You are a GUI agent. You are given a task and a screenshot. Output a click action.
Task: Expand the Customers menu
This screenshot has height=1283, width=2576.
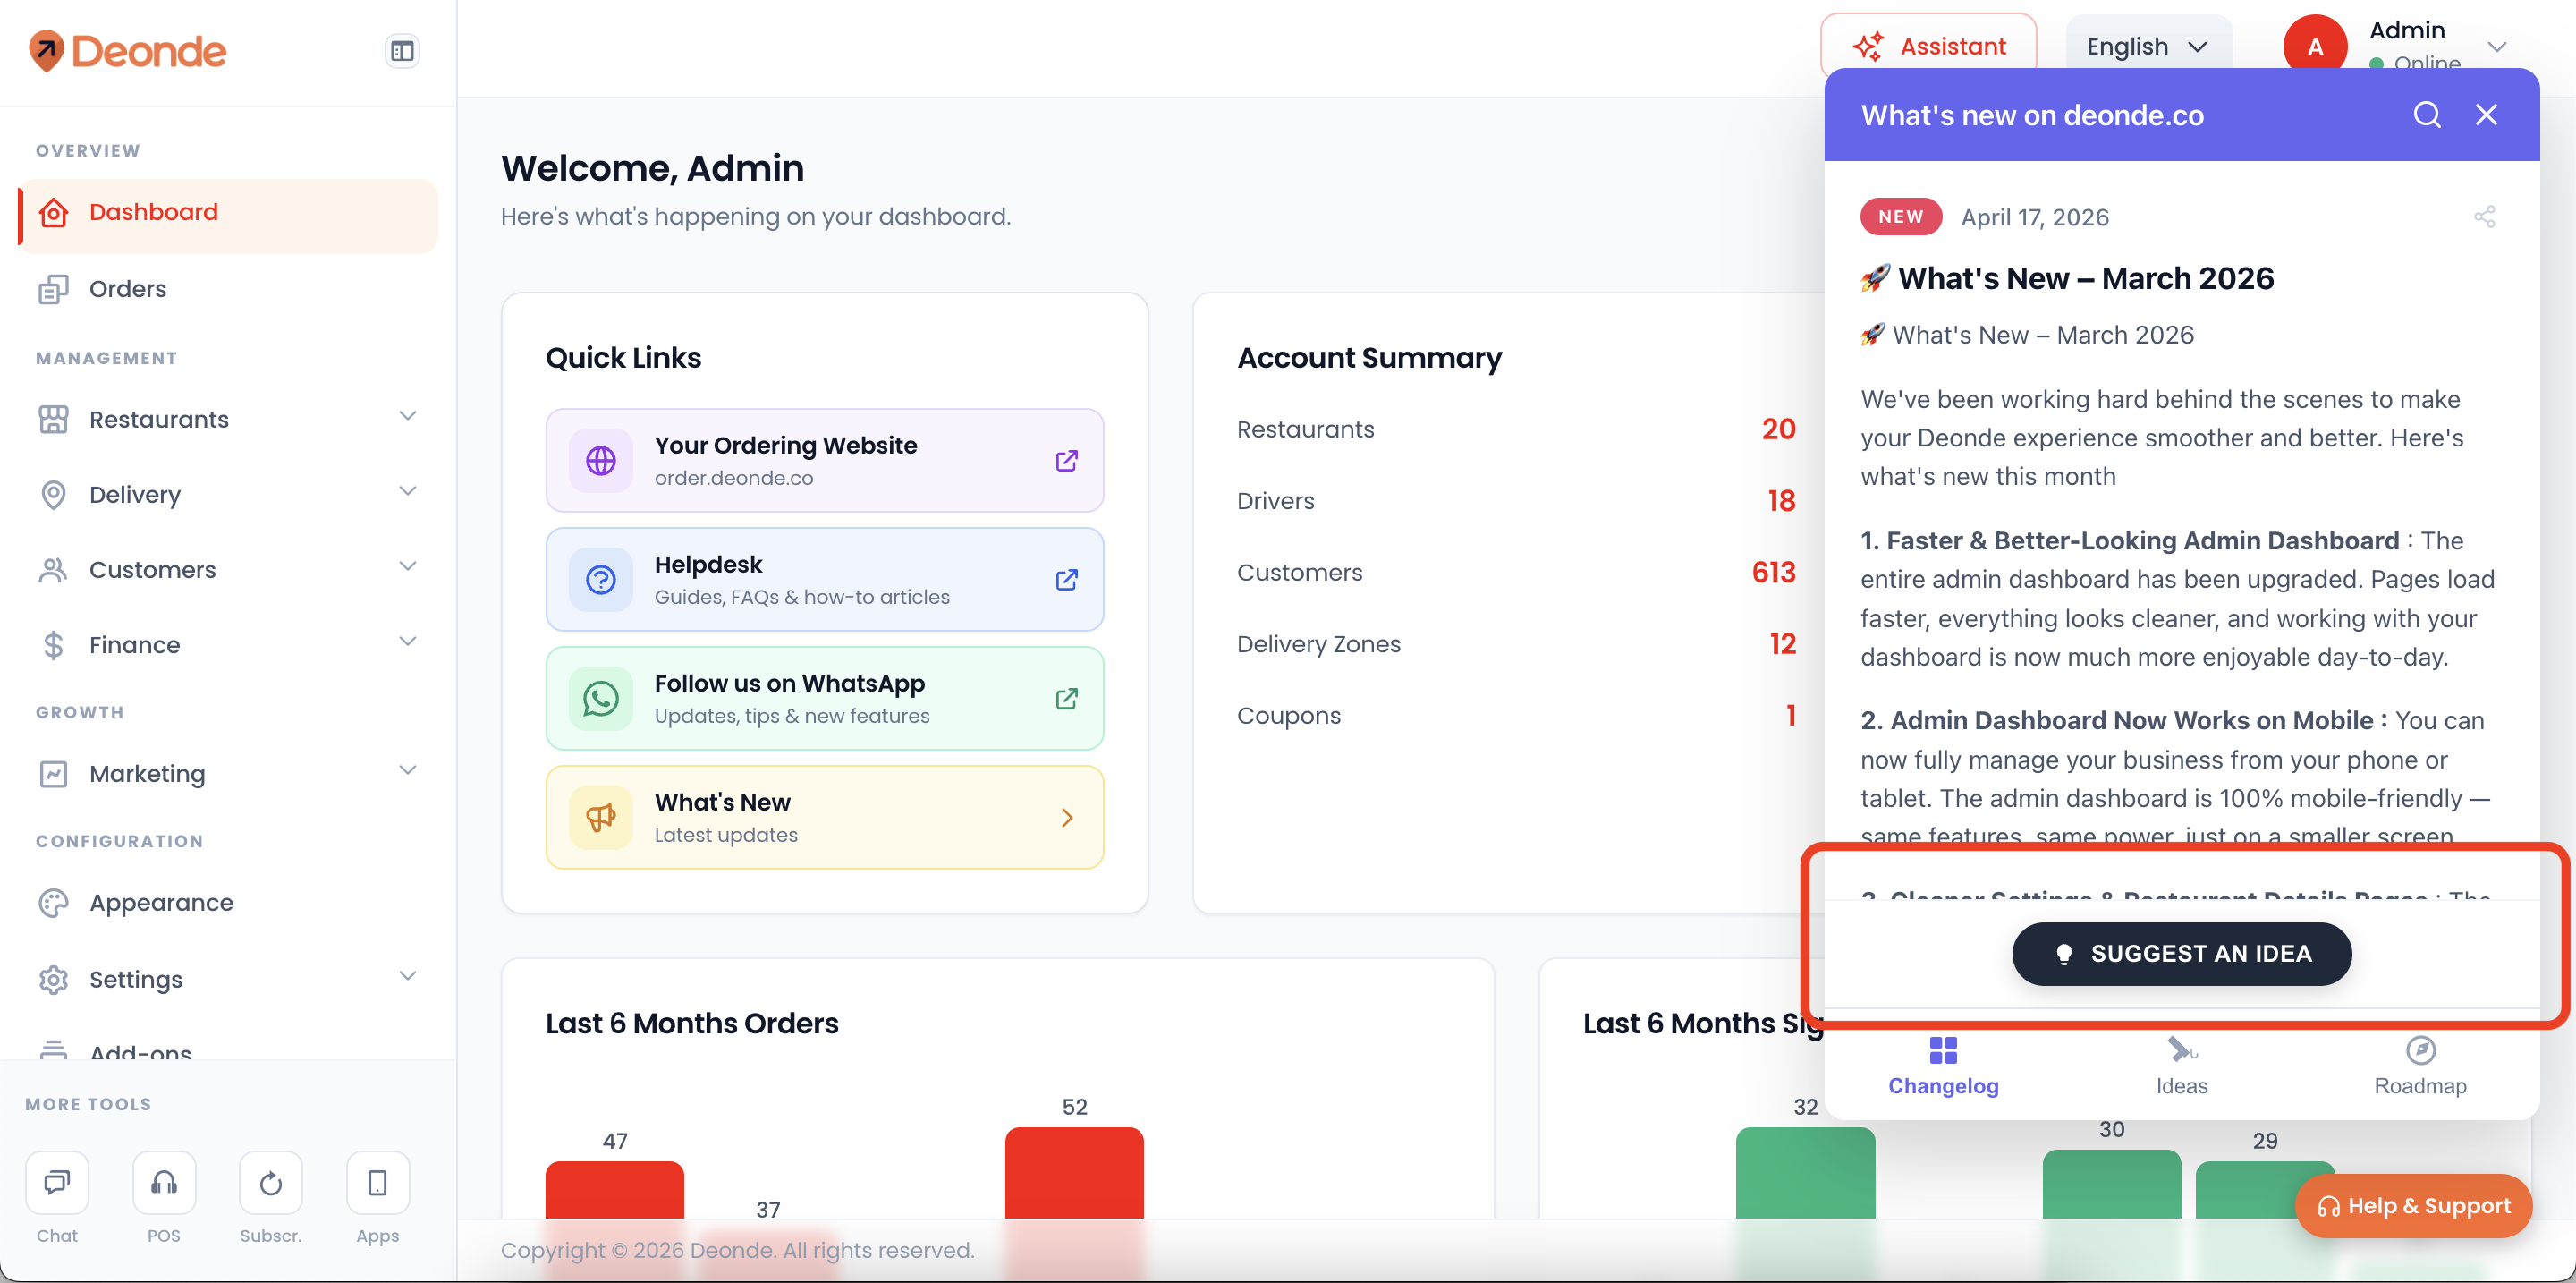228,569
